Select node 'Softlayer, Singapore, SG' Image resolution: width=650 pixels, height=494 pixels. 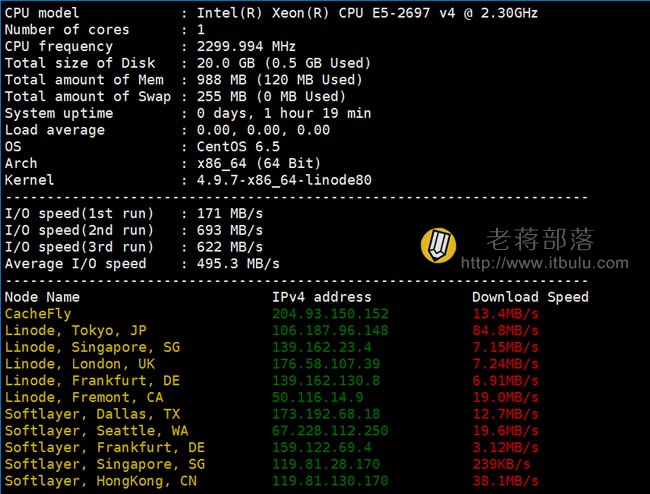pyautogui.click(x=104, y=464)
